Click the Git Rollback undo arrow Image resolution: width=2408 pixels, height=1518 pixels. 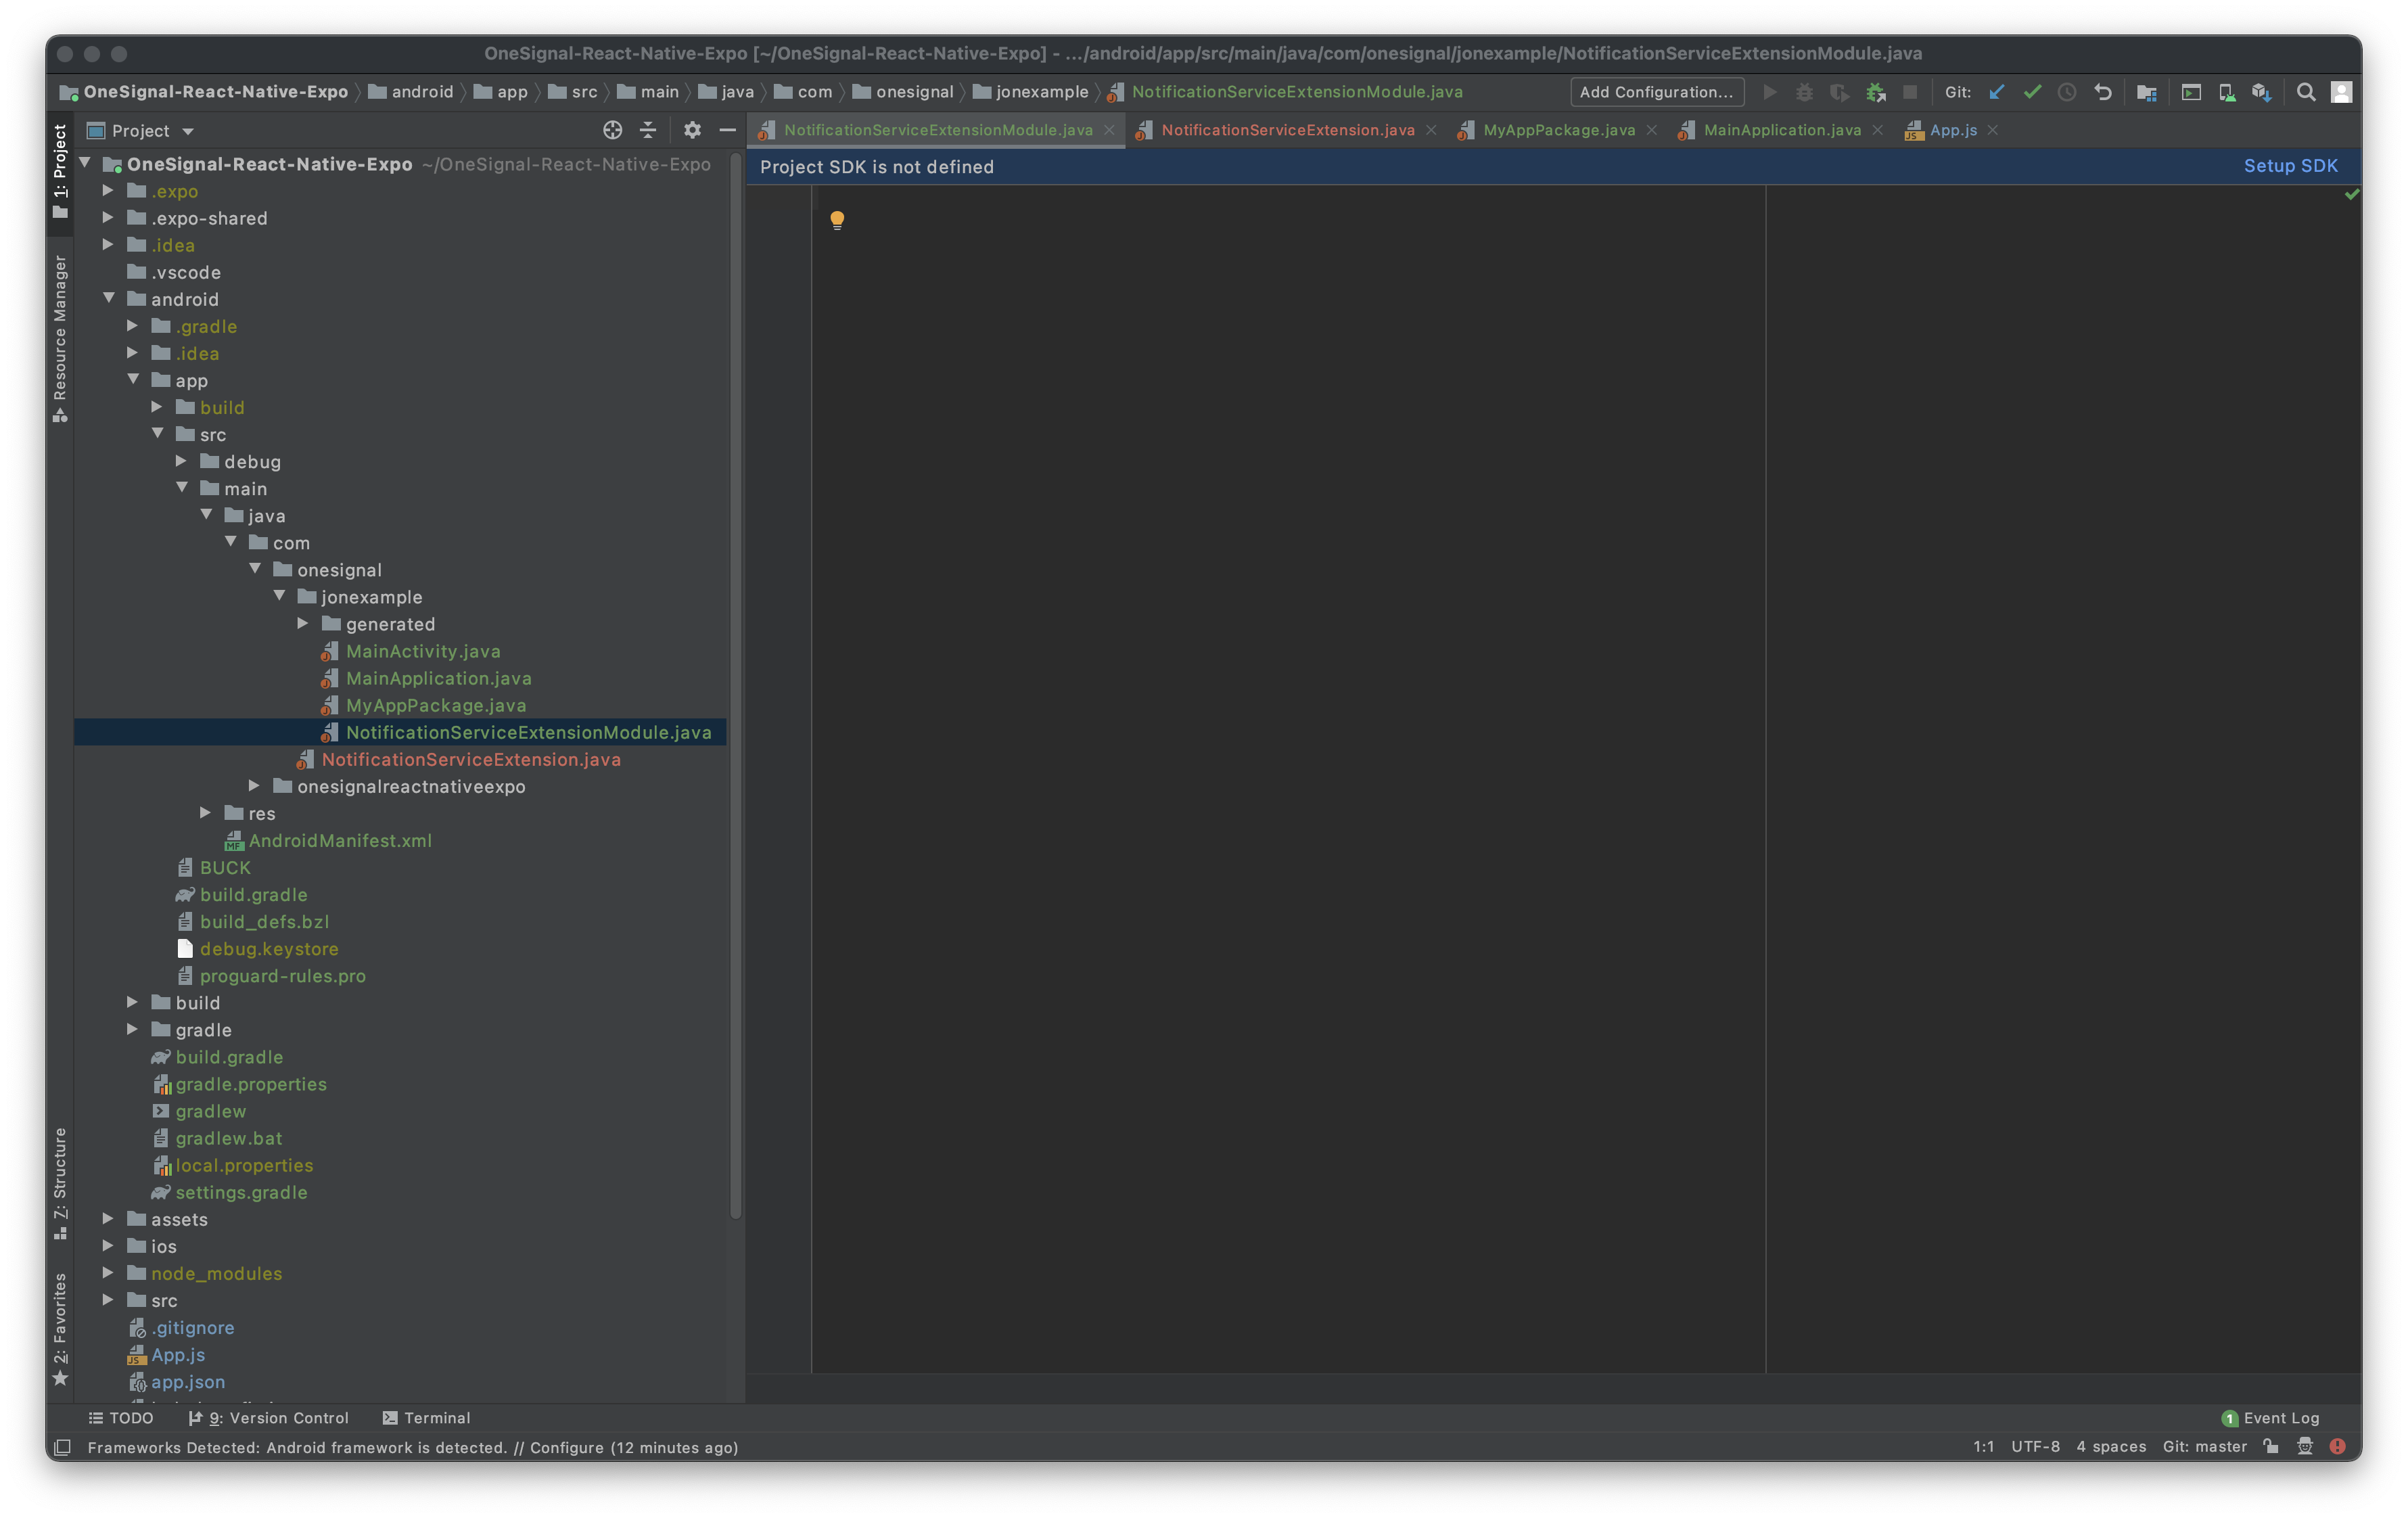point(2103,92)
